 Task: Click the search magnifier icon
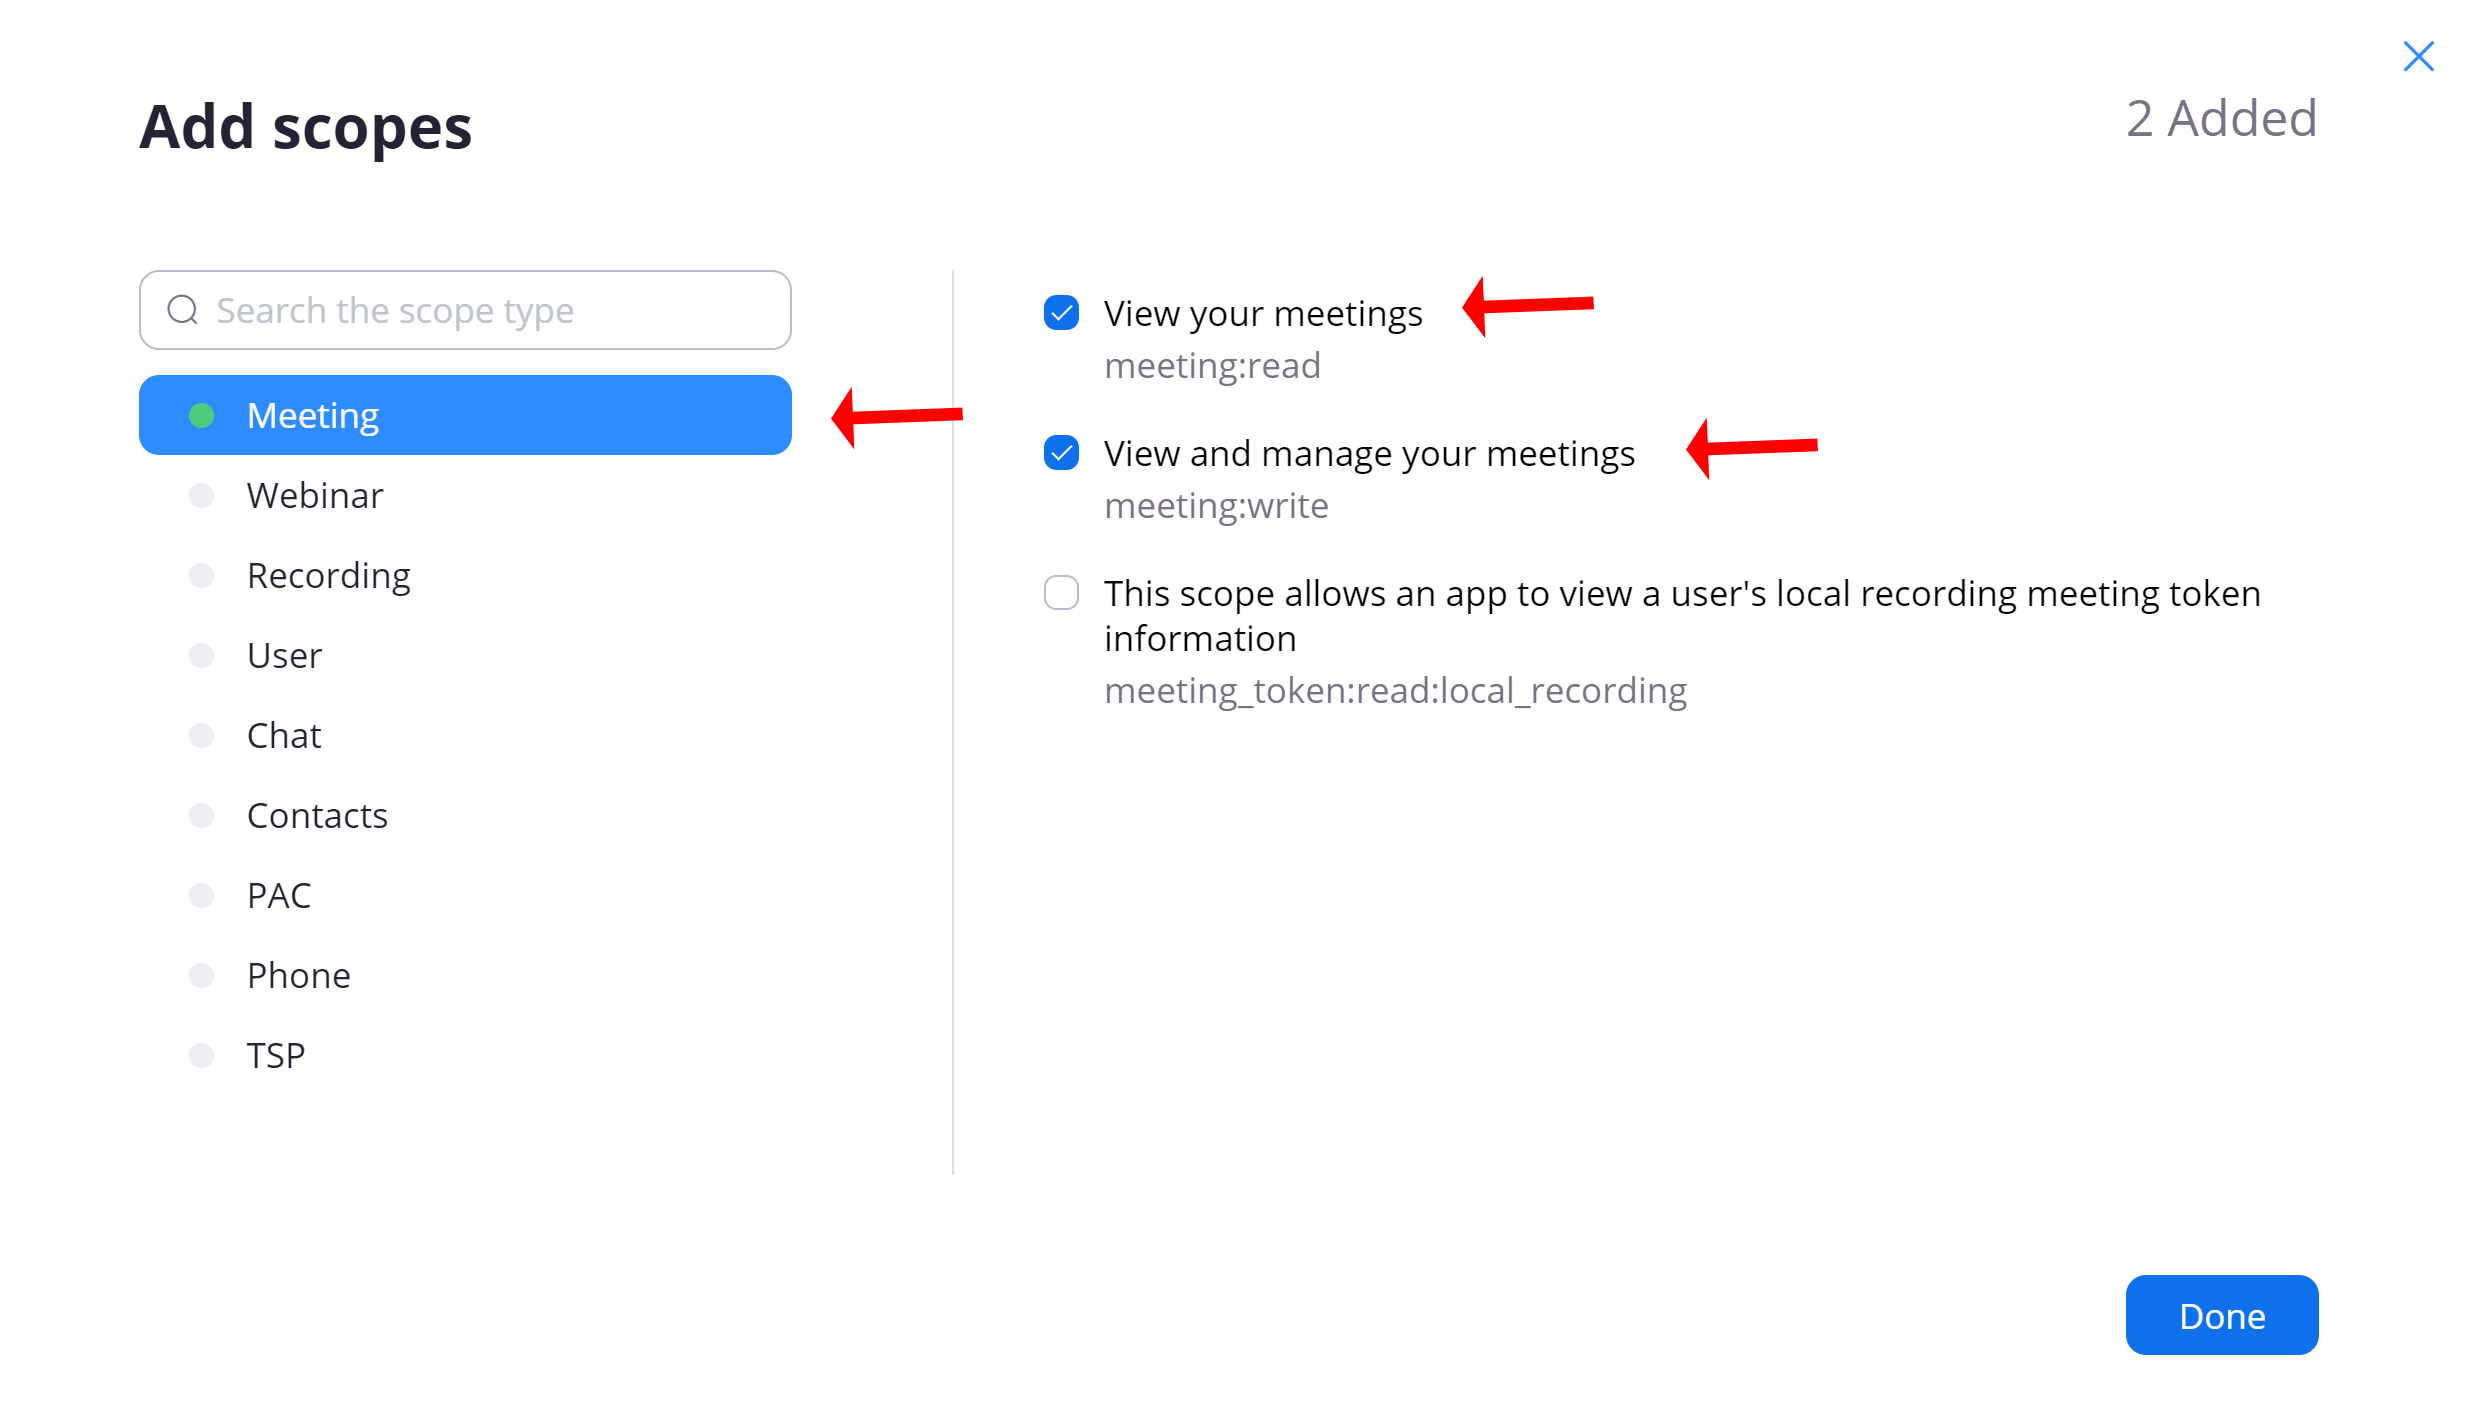[x=182, y=310]
